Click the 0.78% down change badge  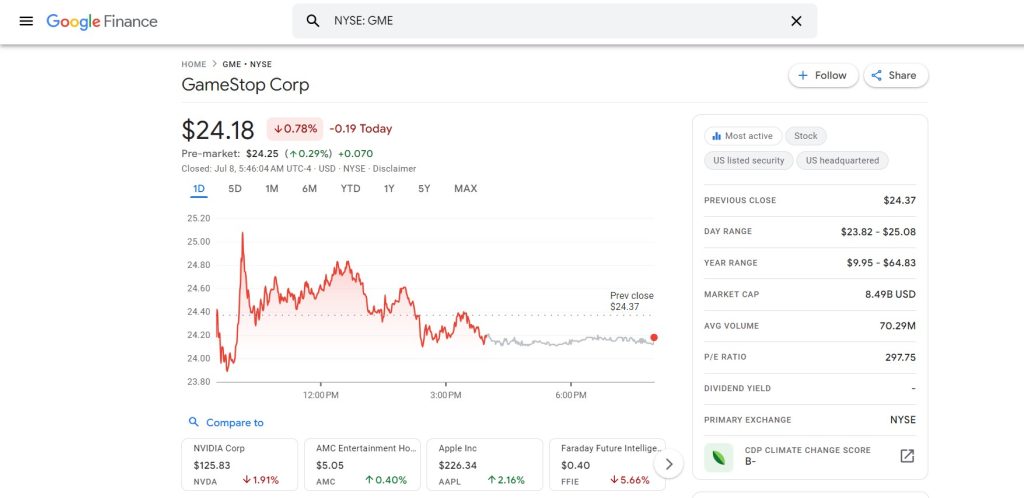click(x=295, y=129)
